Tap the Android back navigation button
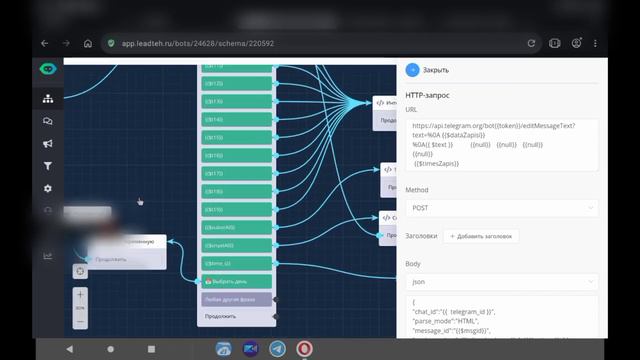This screenshot has height=360, width=640. [x=70, y=349]
